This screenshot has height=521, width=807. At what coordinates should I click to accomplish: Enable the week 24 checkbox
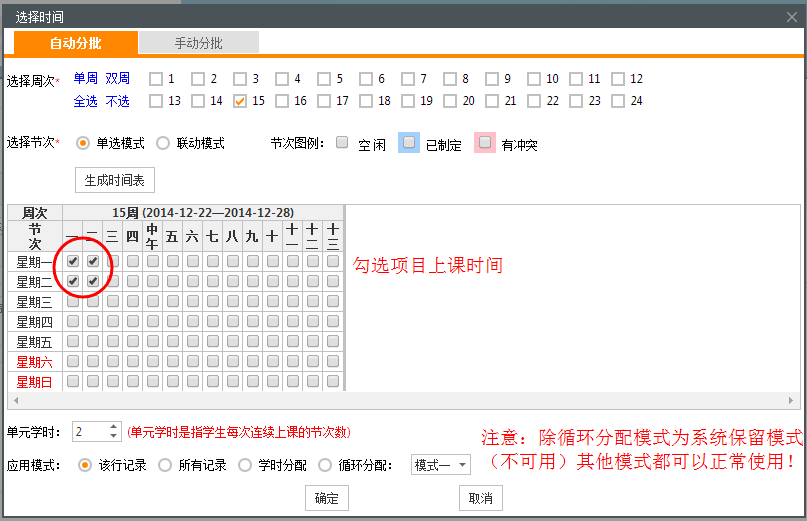point(618,101)
